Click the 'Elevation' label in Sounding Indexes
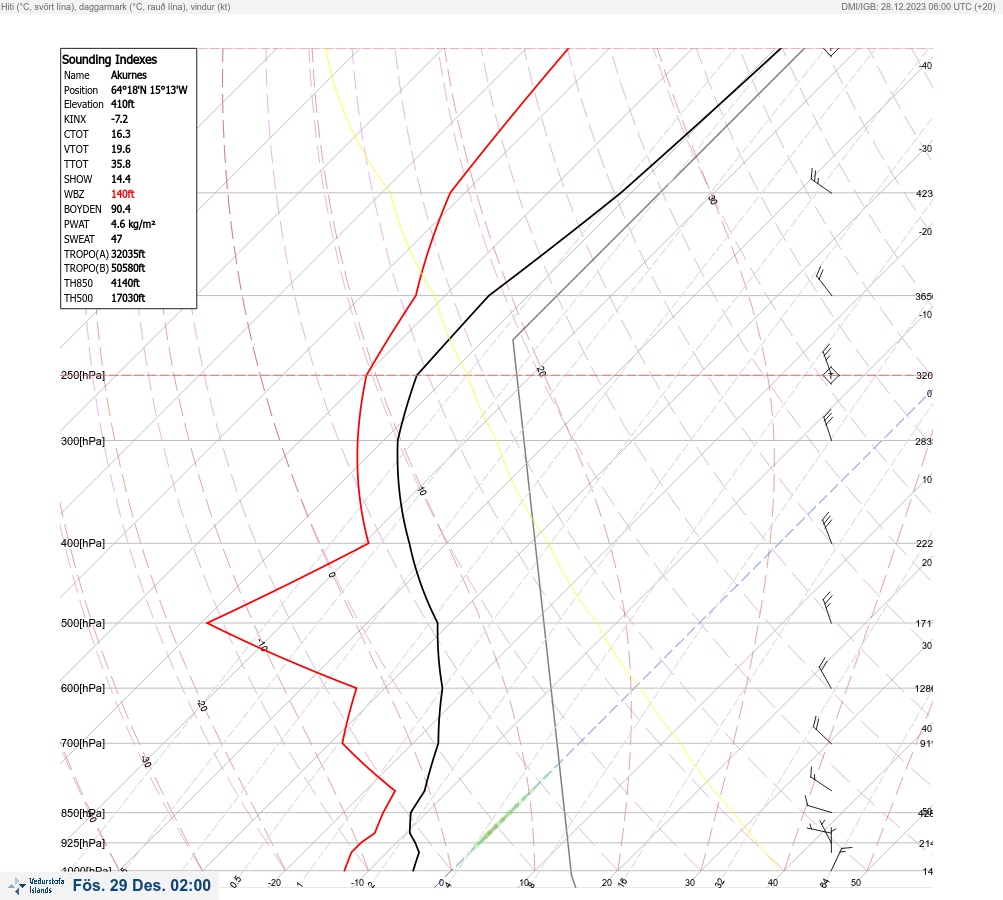The height and width of the screenshot is (900, 1003). [x=83, y=104]
